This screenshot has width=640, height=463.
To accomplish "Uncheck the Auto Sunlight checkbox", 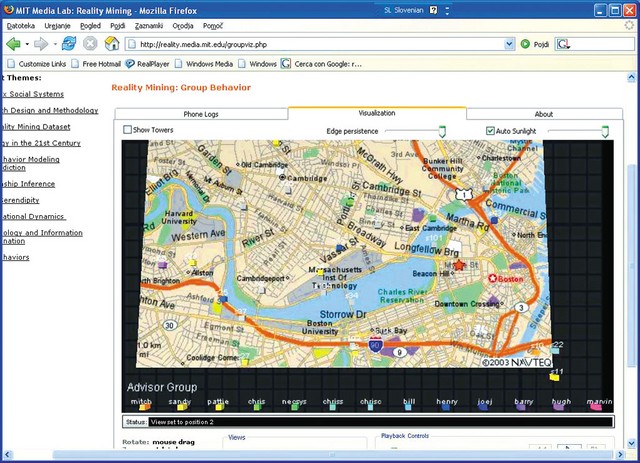I will coord(490,131).
